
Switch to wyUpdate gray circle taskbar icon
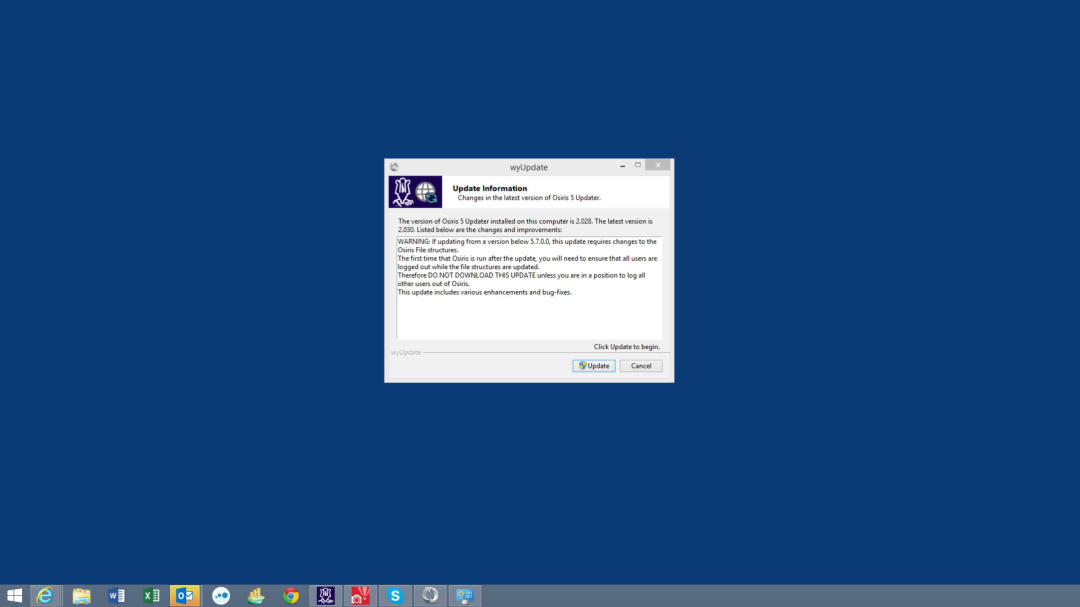pyautogui.click(x=430, y=596)
